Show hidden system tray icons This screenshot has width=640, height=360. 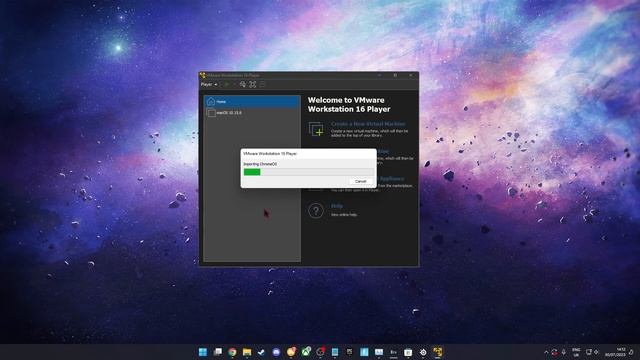pyautogui.click(x=546, y=352)
